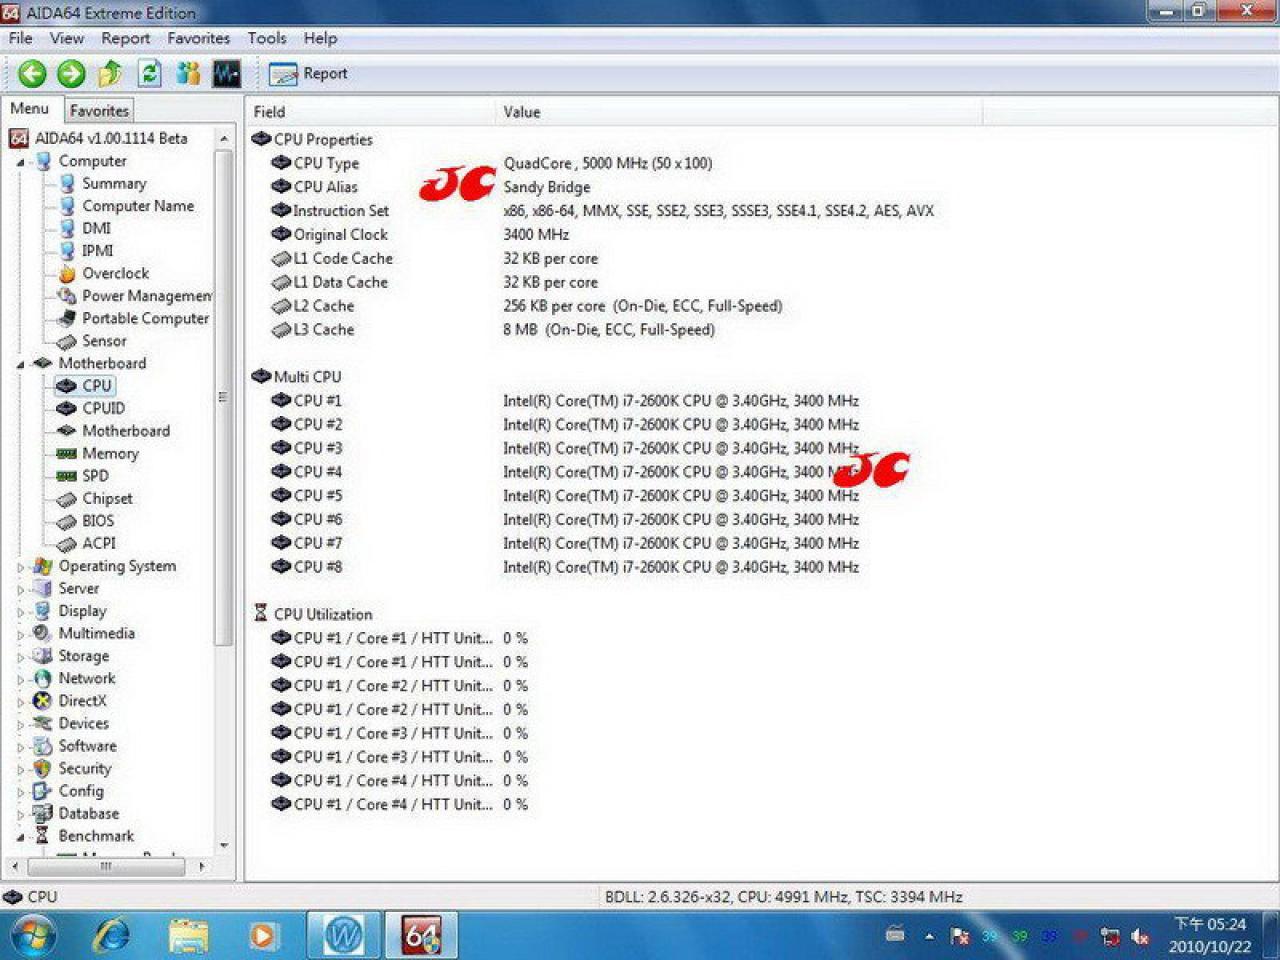Click the DirectX icon in the tree
Image resolution: width=1280 pixels, height=960 pixels.
coord(42,701)
